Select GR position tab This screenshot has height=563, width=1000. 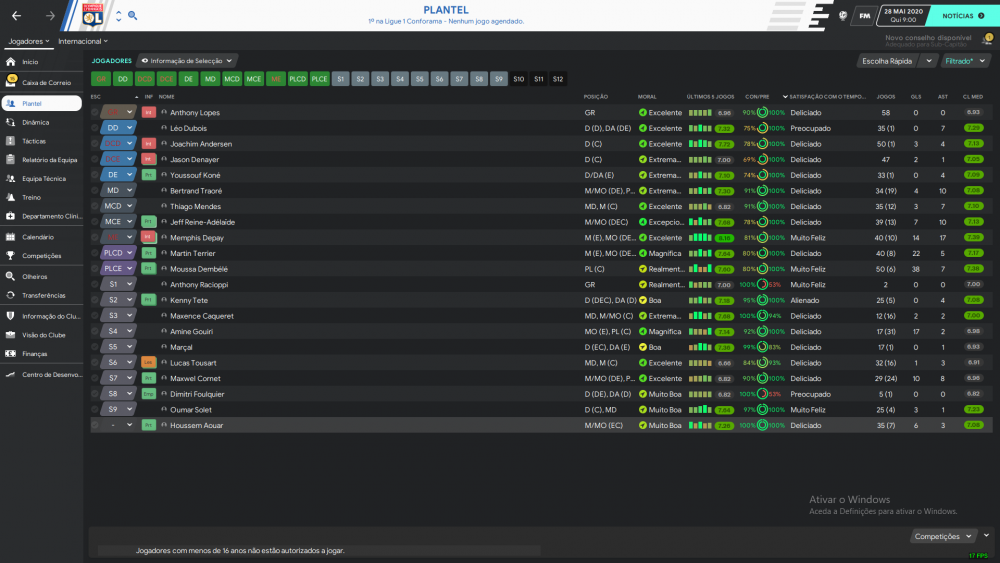click(101, 79)
